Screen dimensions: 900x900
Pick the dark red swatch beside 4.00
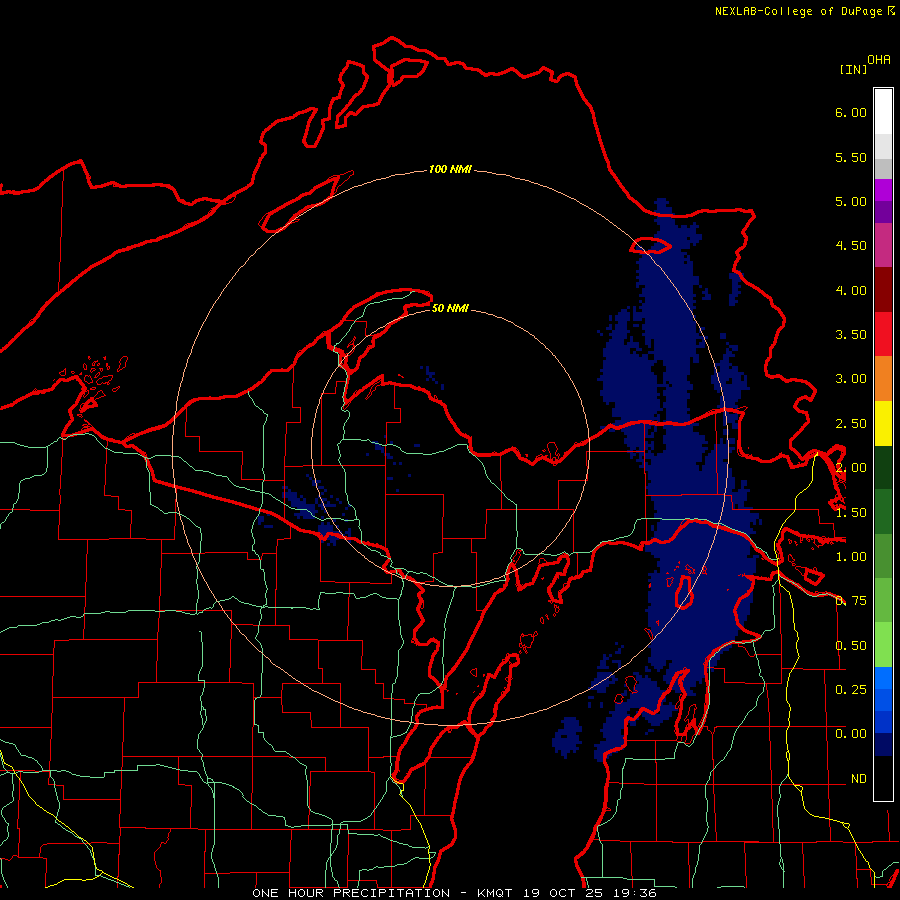click(883, 290)
